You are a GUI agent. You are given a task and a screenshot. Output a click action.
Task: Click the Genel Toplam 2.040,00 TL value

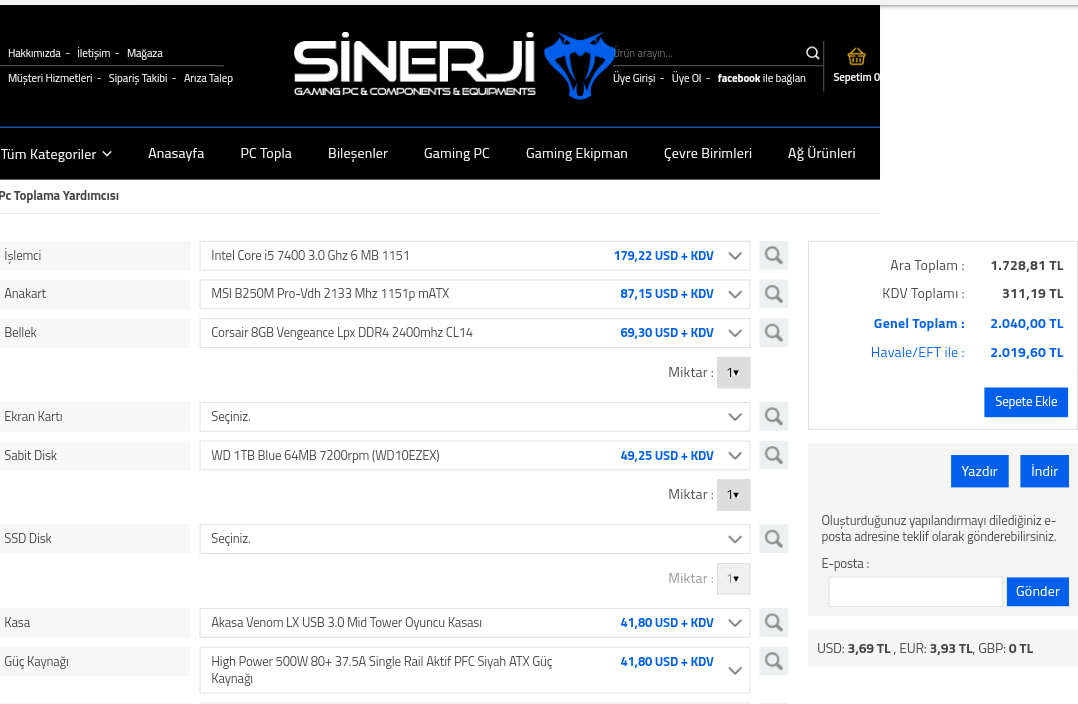coord(1026,323)
